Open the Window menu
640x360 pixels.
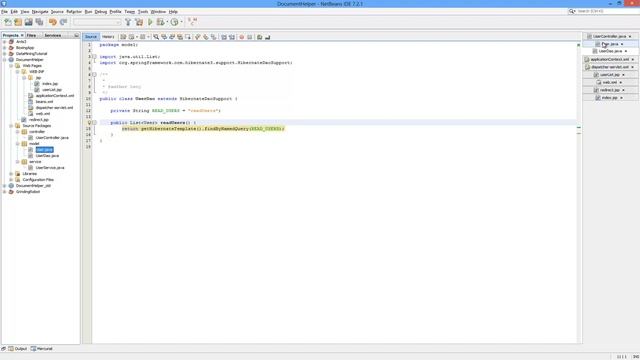pyautogui.click(x=158, y=12)
